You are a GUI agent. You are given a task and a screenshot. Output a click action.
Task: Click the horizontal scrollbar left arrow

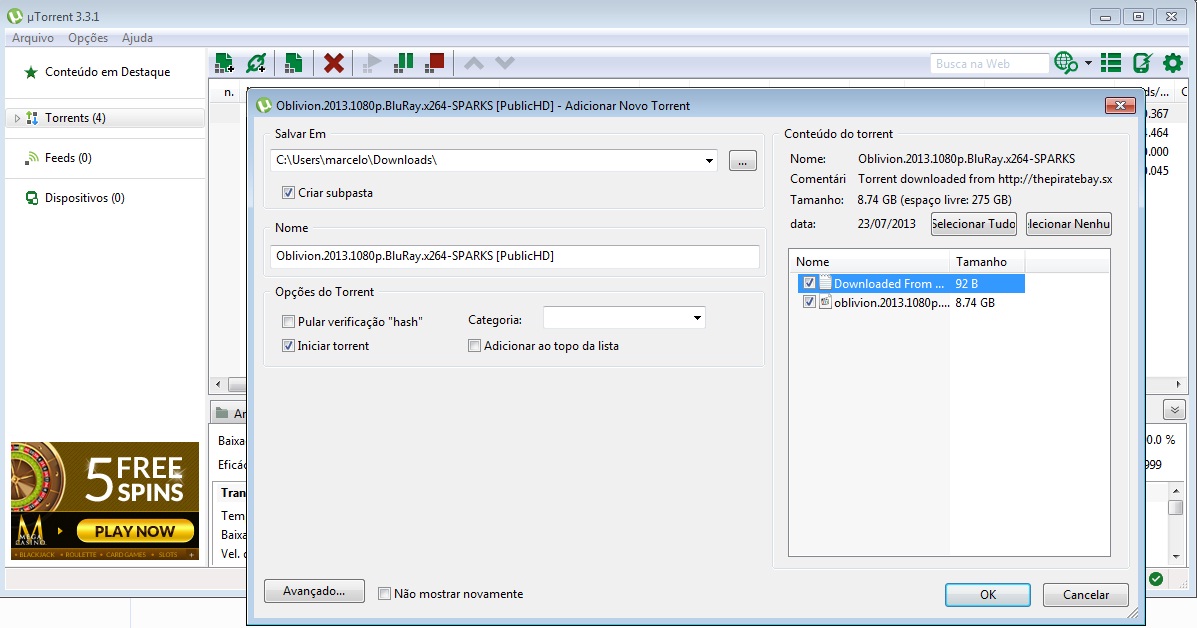(x=218, y=385)
